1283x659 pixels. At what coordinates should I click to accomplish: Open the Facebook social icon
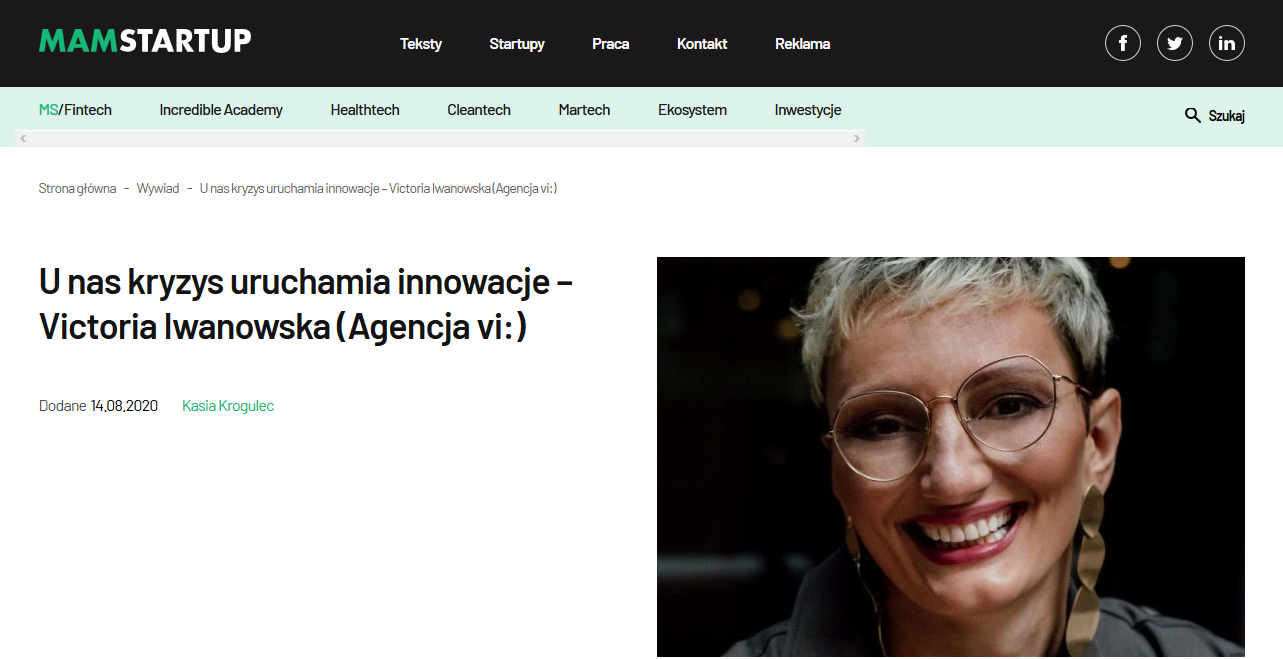pos(1123,43)
